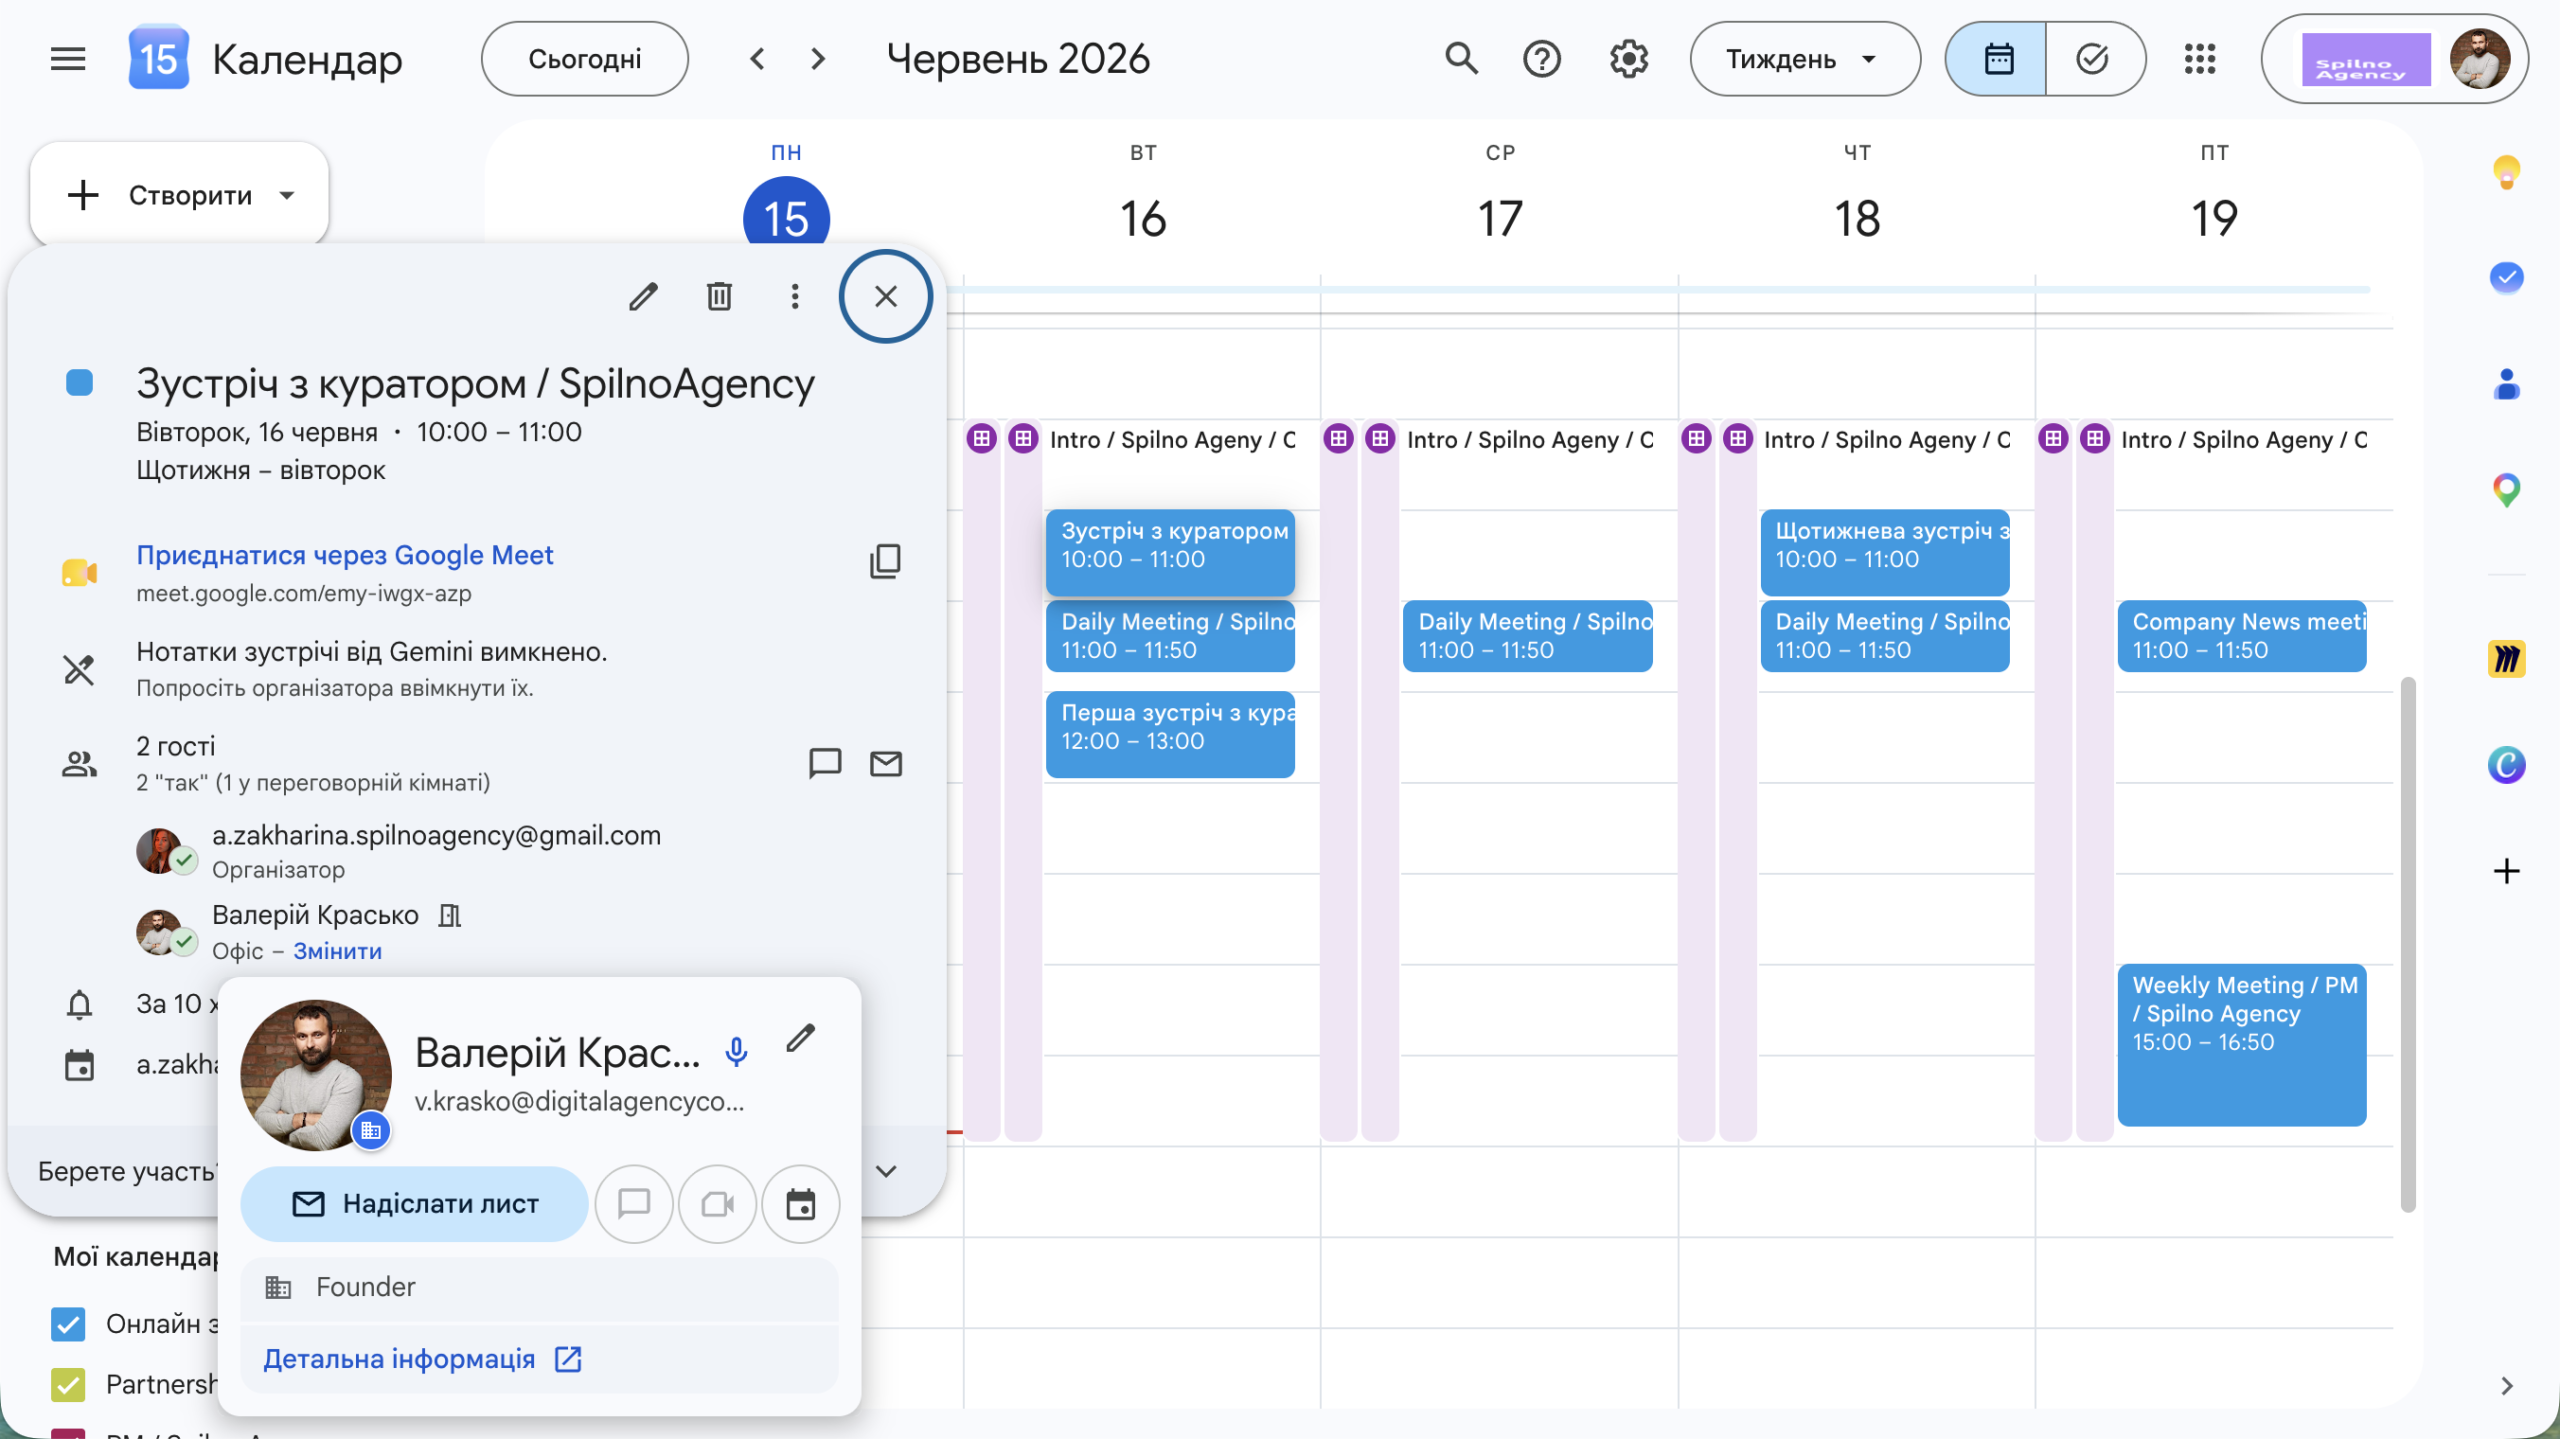Toggle the Partnersh calendar checkbox
This screenshot has width=2560, height=1439.
(68, 1384)
